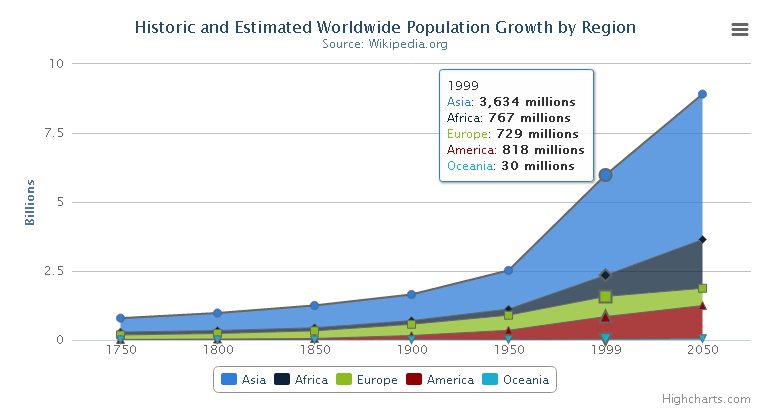Viewport: 769px width, 416px height.
Task: Toggle the Asia series in legend
Action: [x=250, y=380]
